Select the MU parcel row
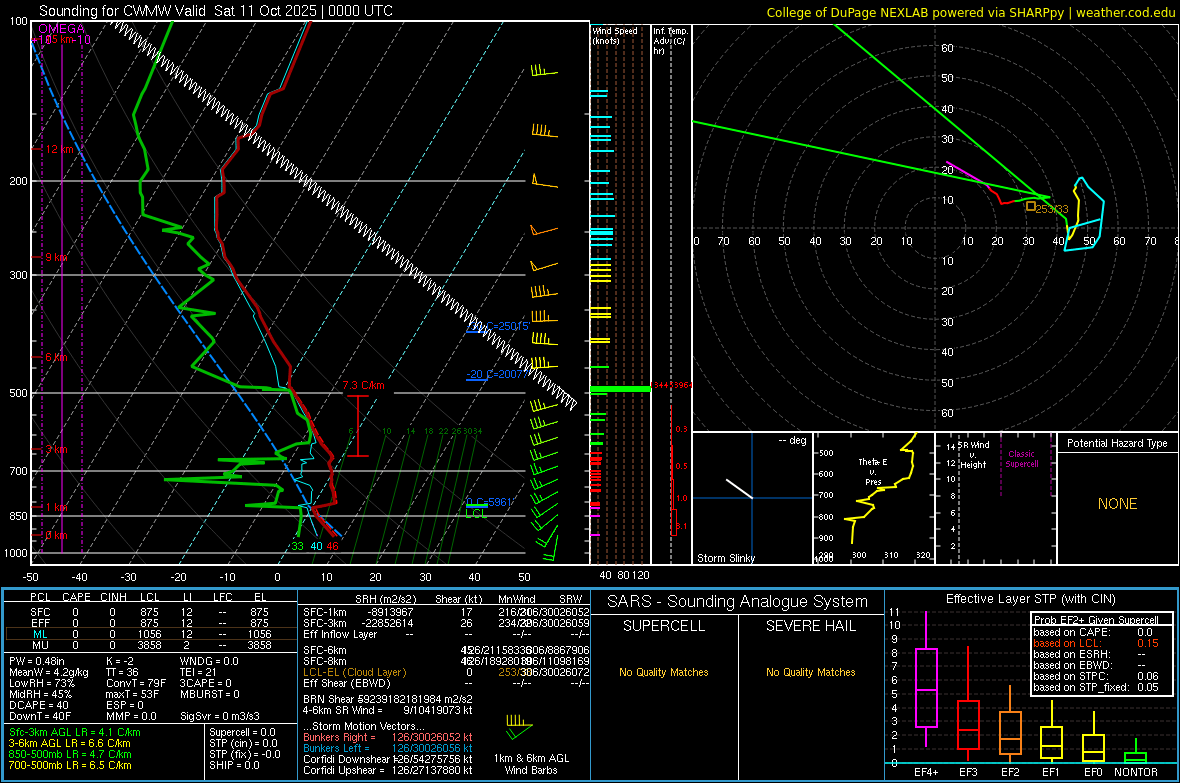 pyautogui.click(x=151, y=645)
